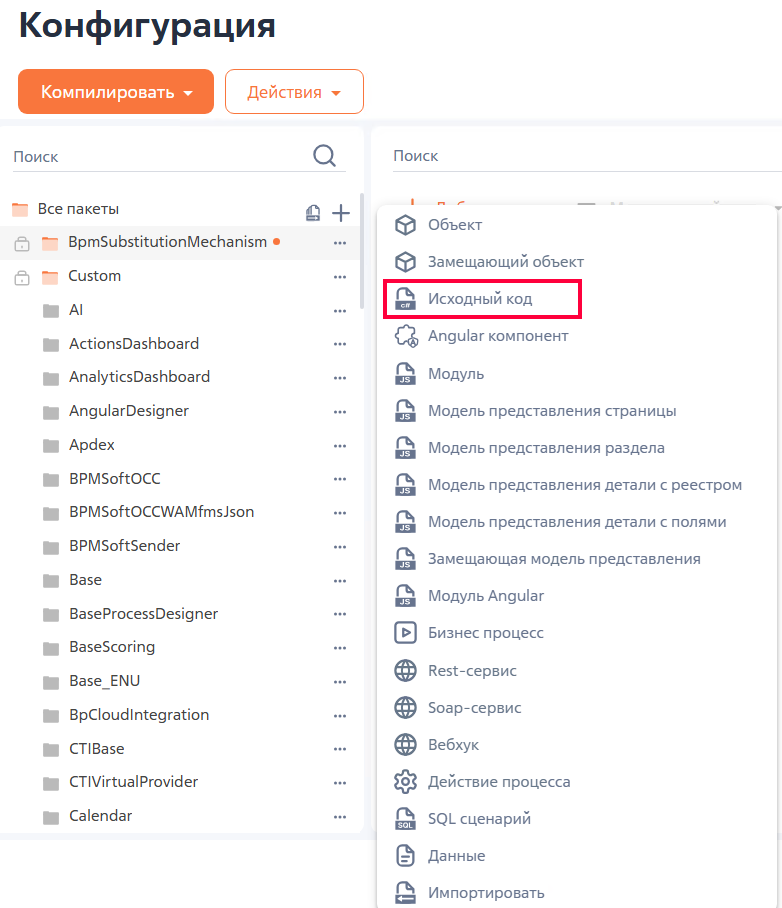Click the install-package icon beside Все пакеты
782x908 pixels.
(x=313, y=213)
